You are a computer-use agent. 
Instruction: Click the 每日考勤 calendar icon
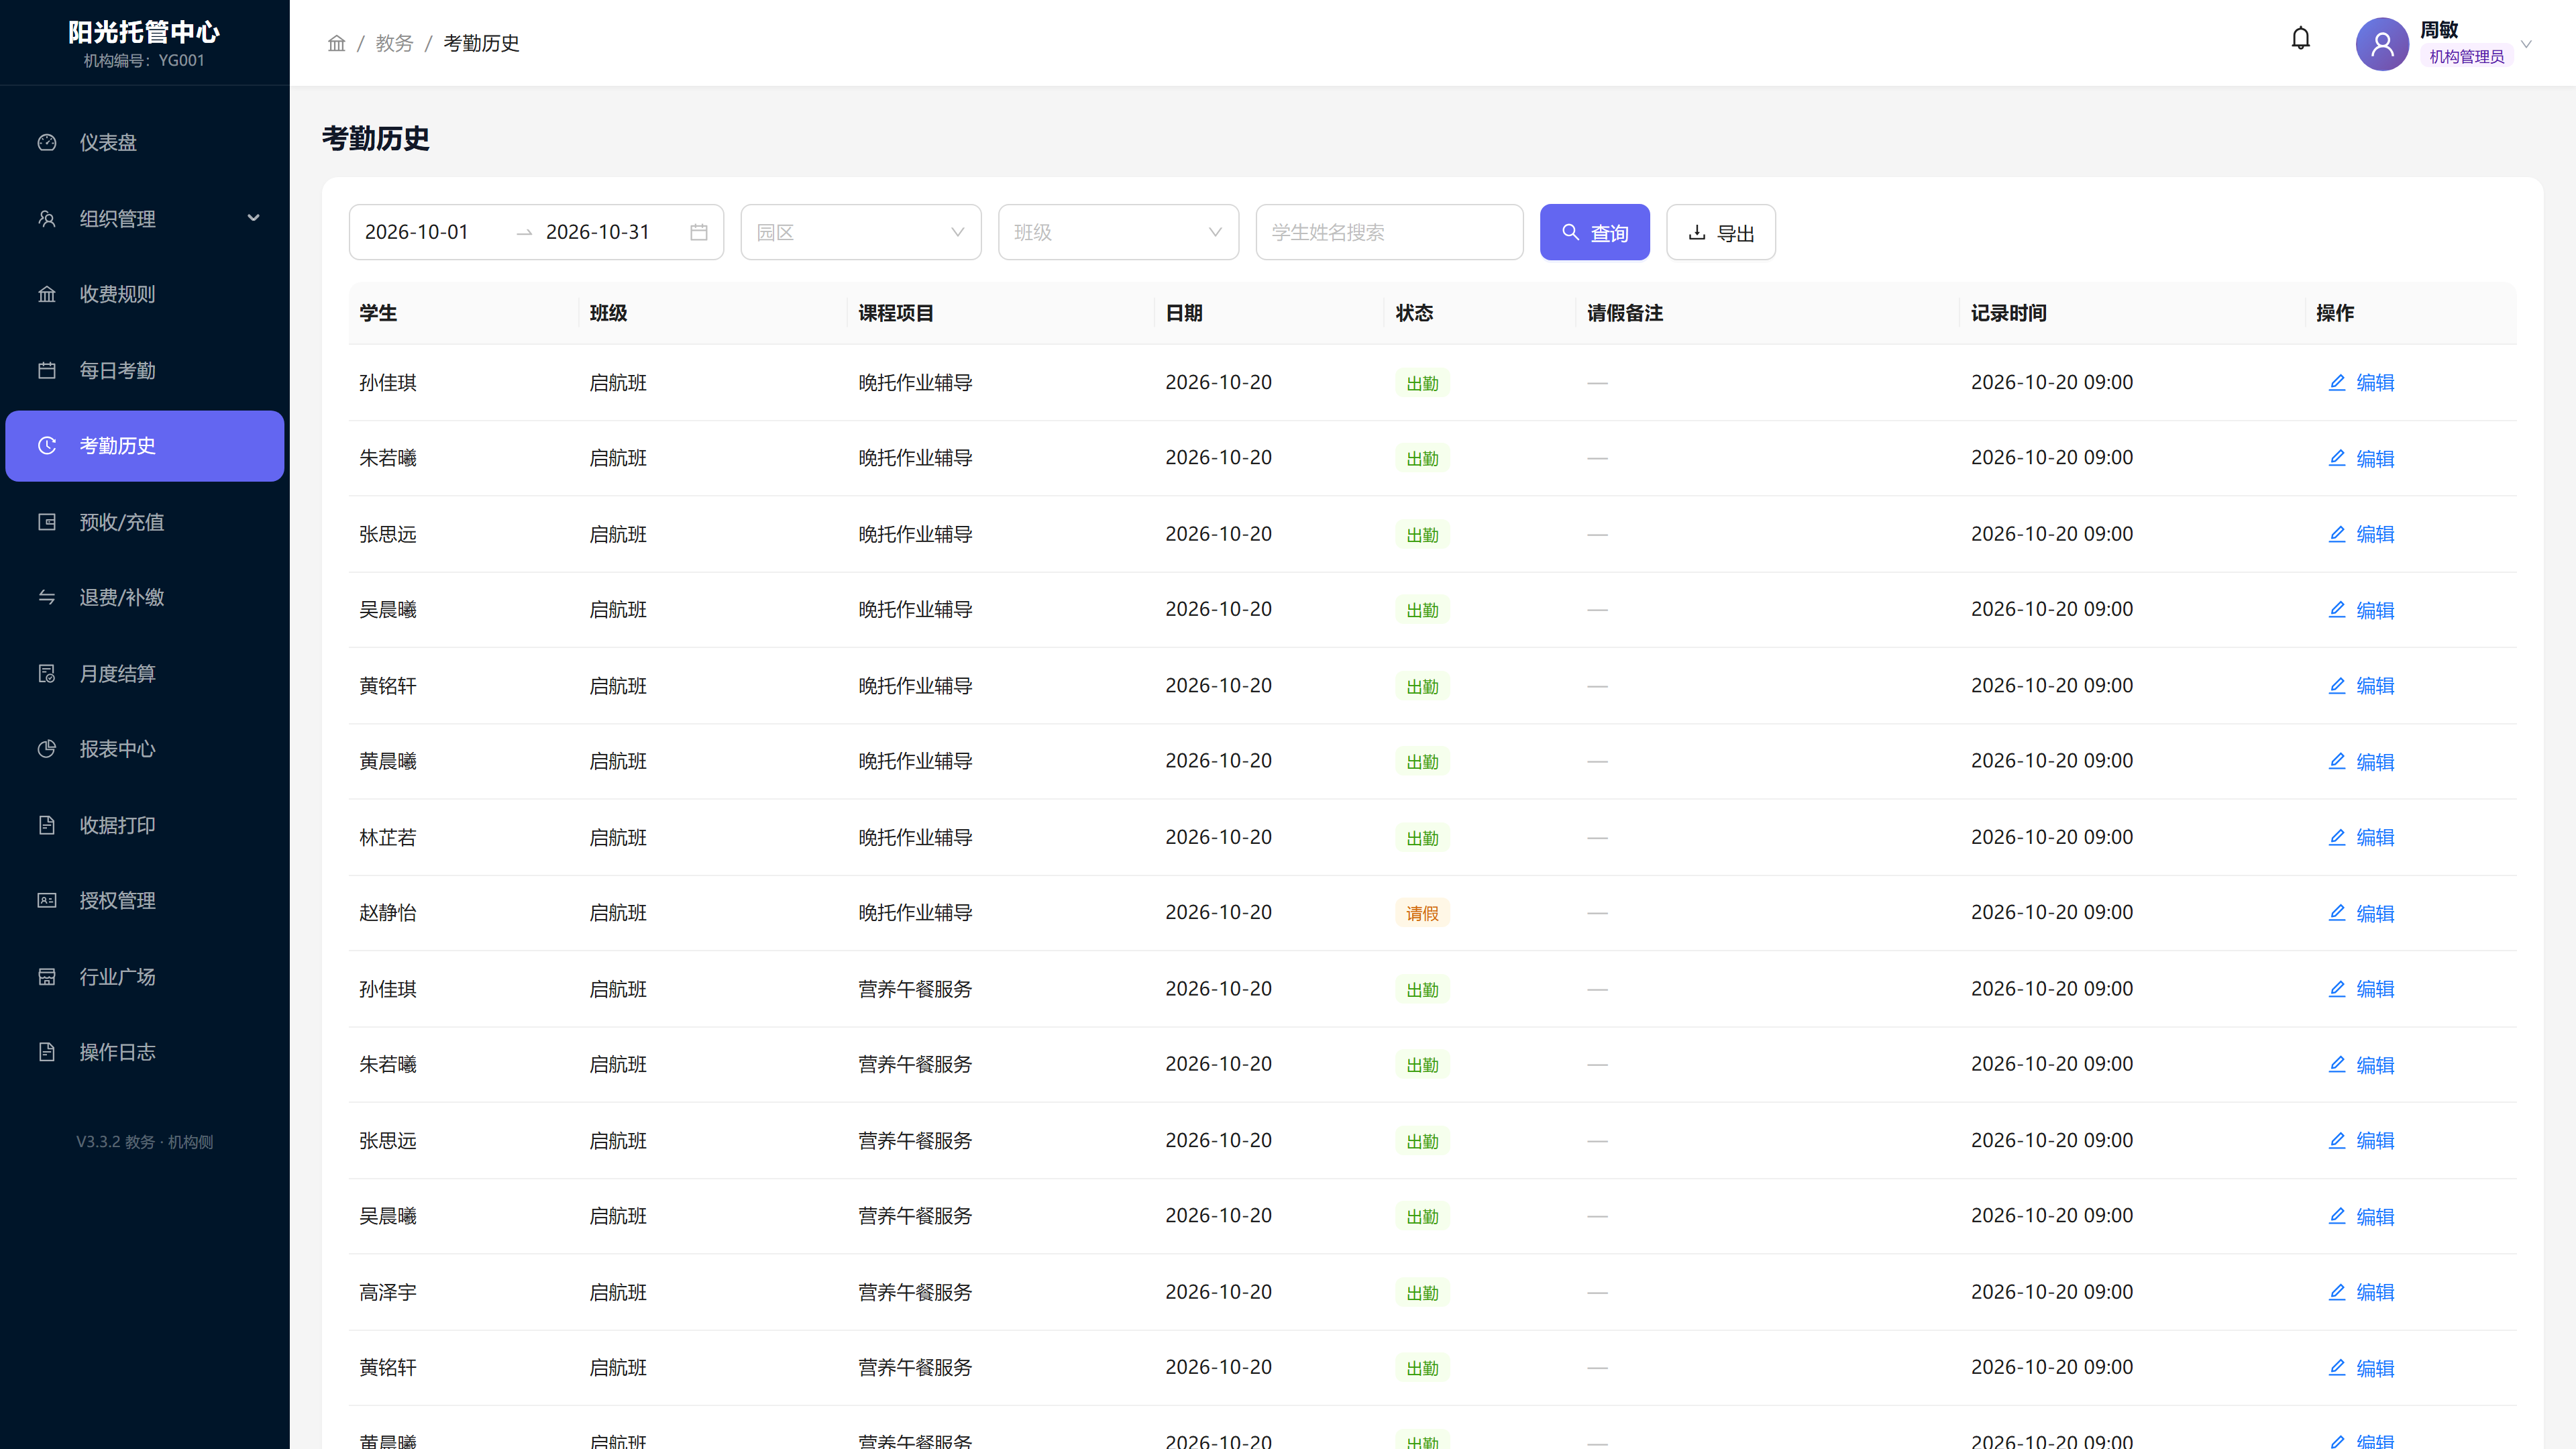click(x=47, y=370)
